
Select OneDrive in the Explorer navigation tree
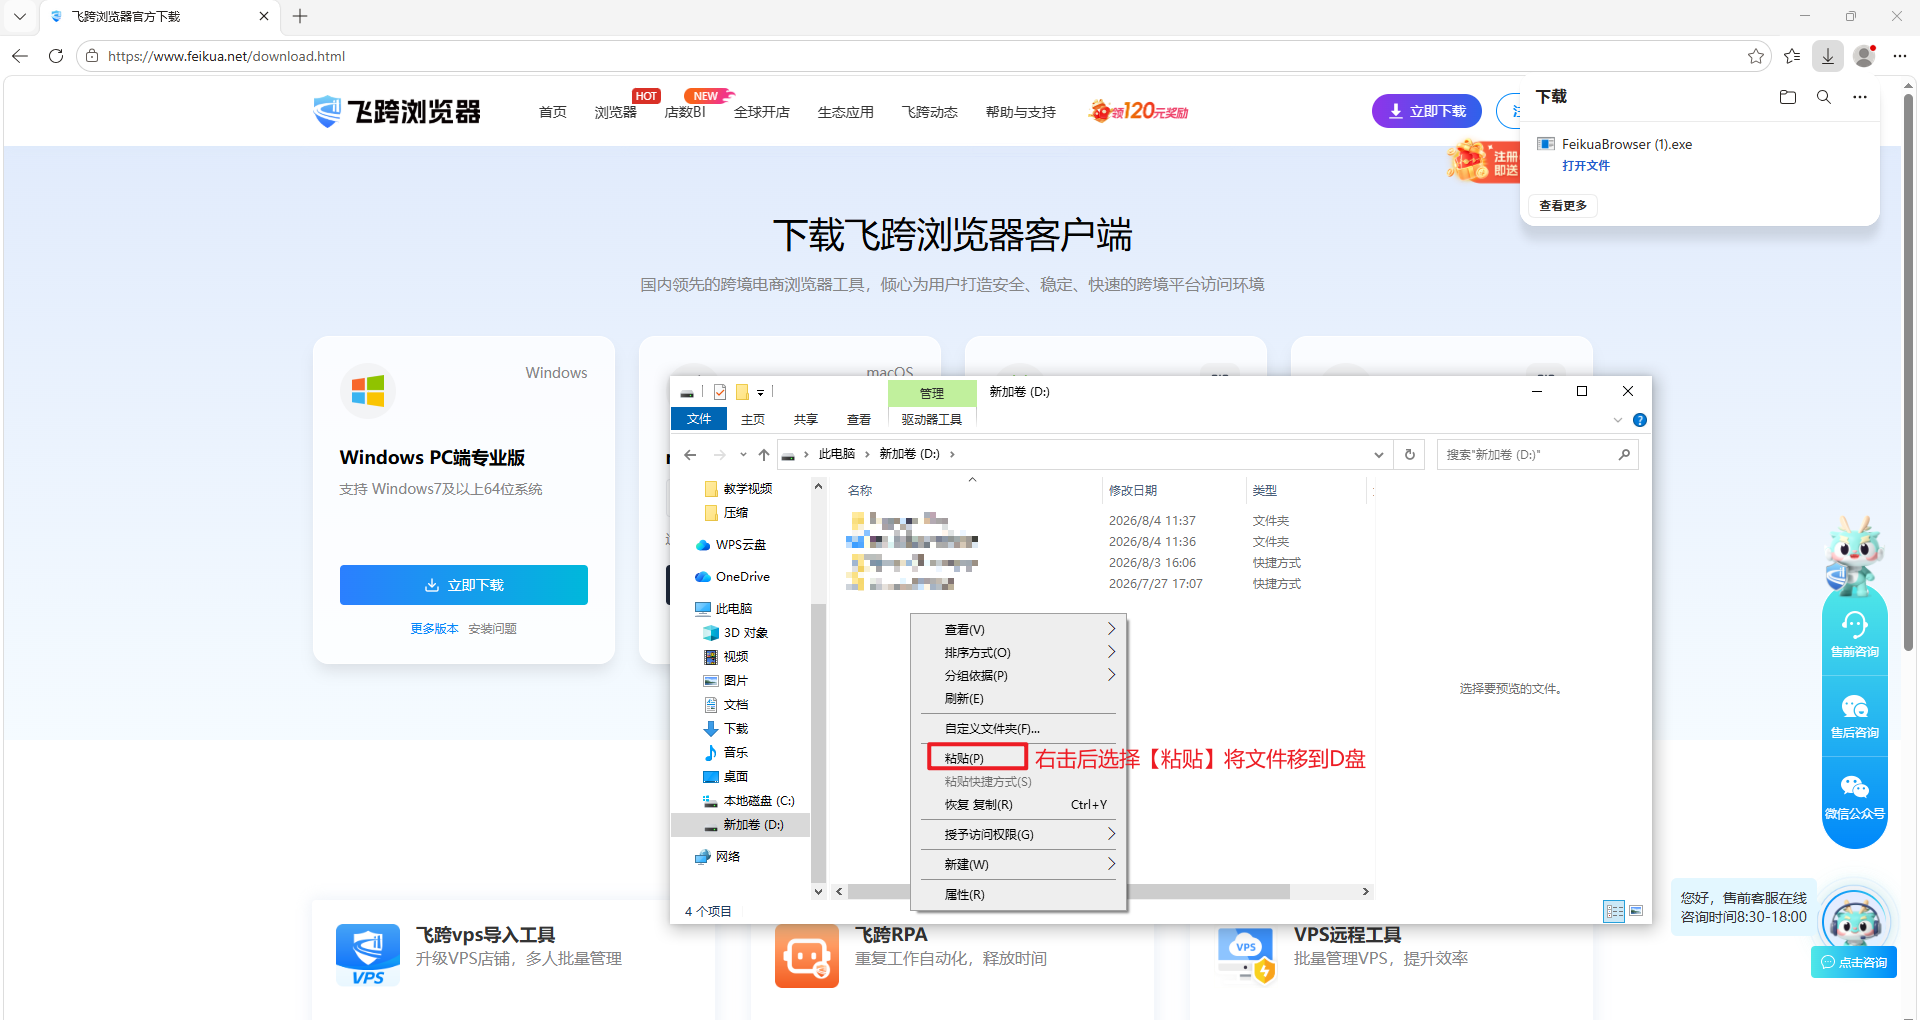point(733,577)
